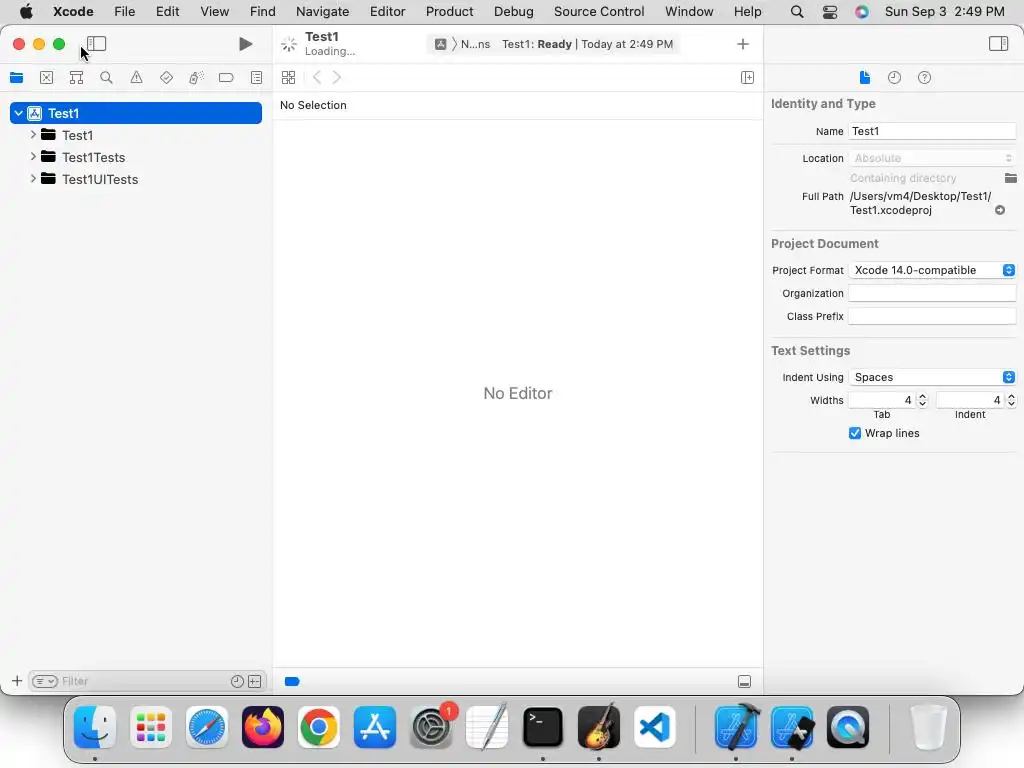
Task: Select the File inspector tab icon
Action: 865,78
